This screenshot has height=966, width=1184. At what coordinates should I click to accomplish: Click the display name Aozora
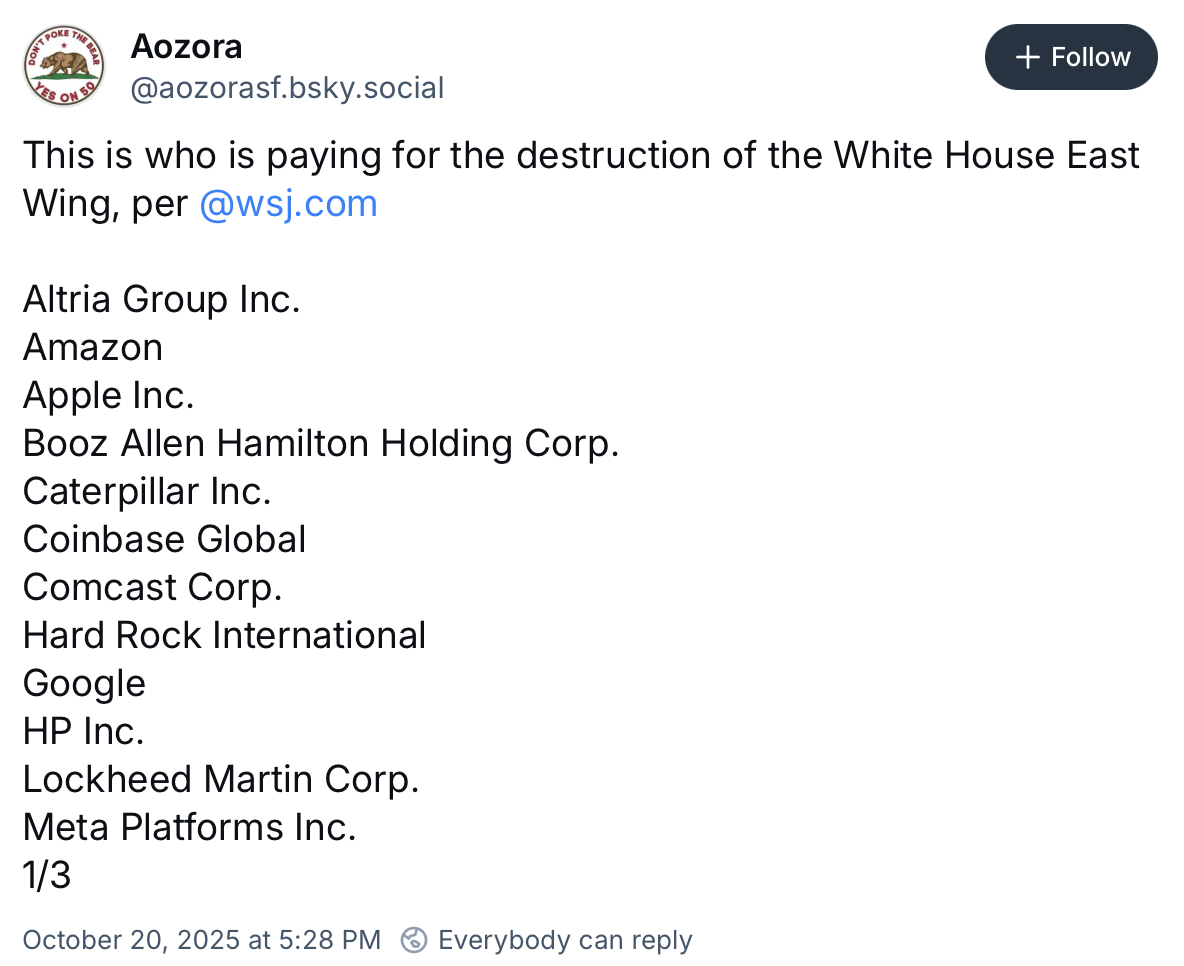tap(186, 46)
